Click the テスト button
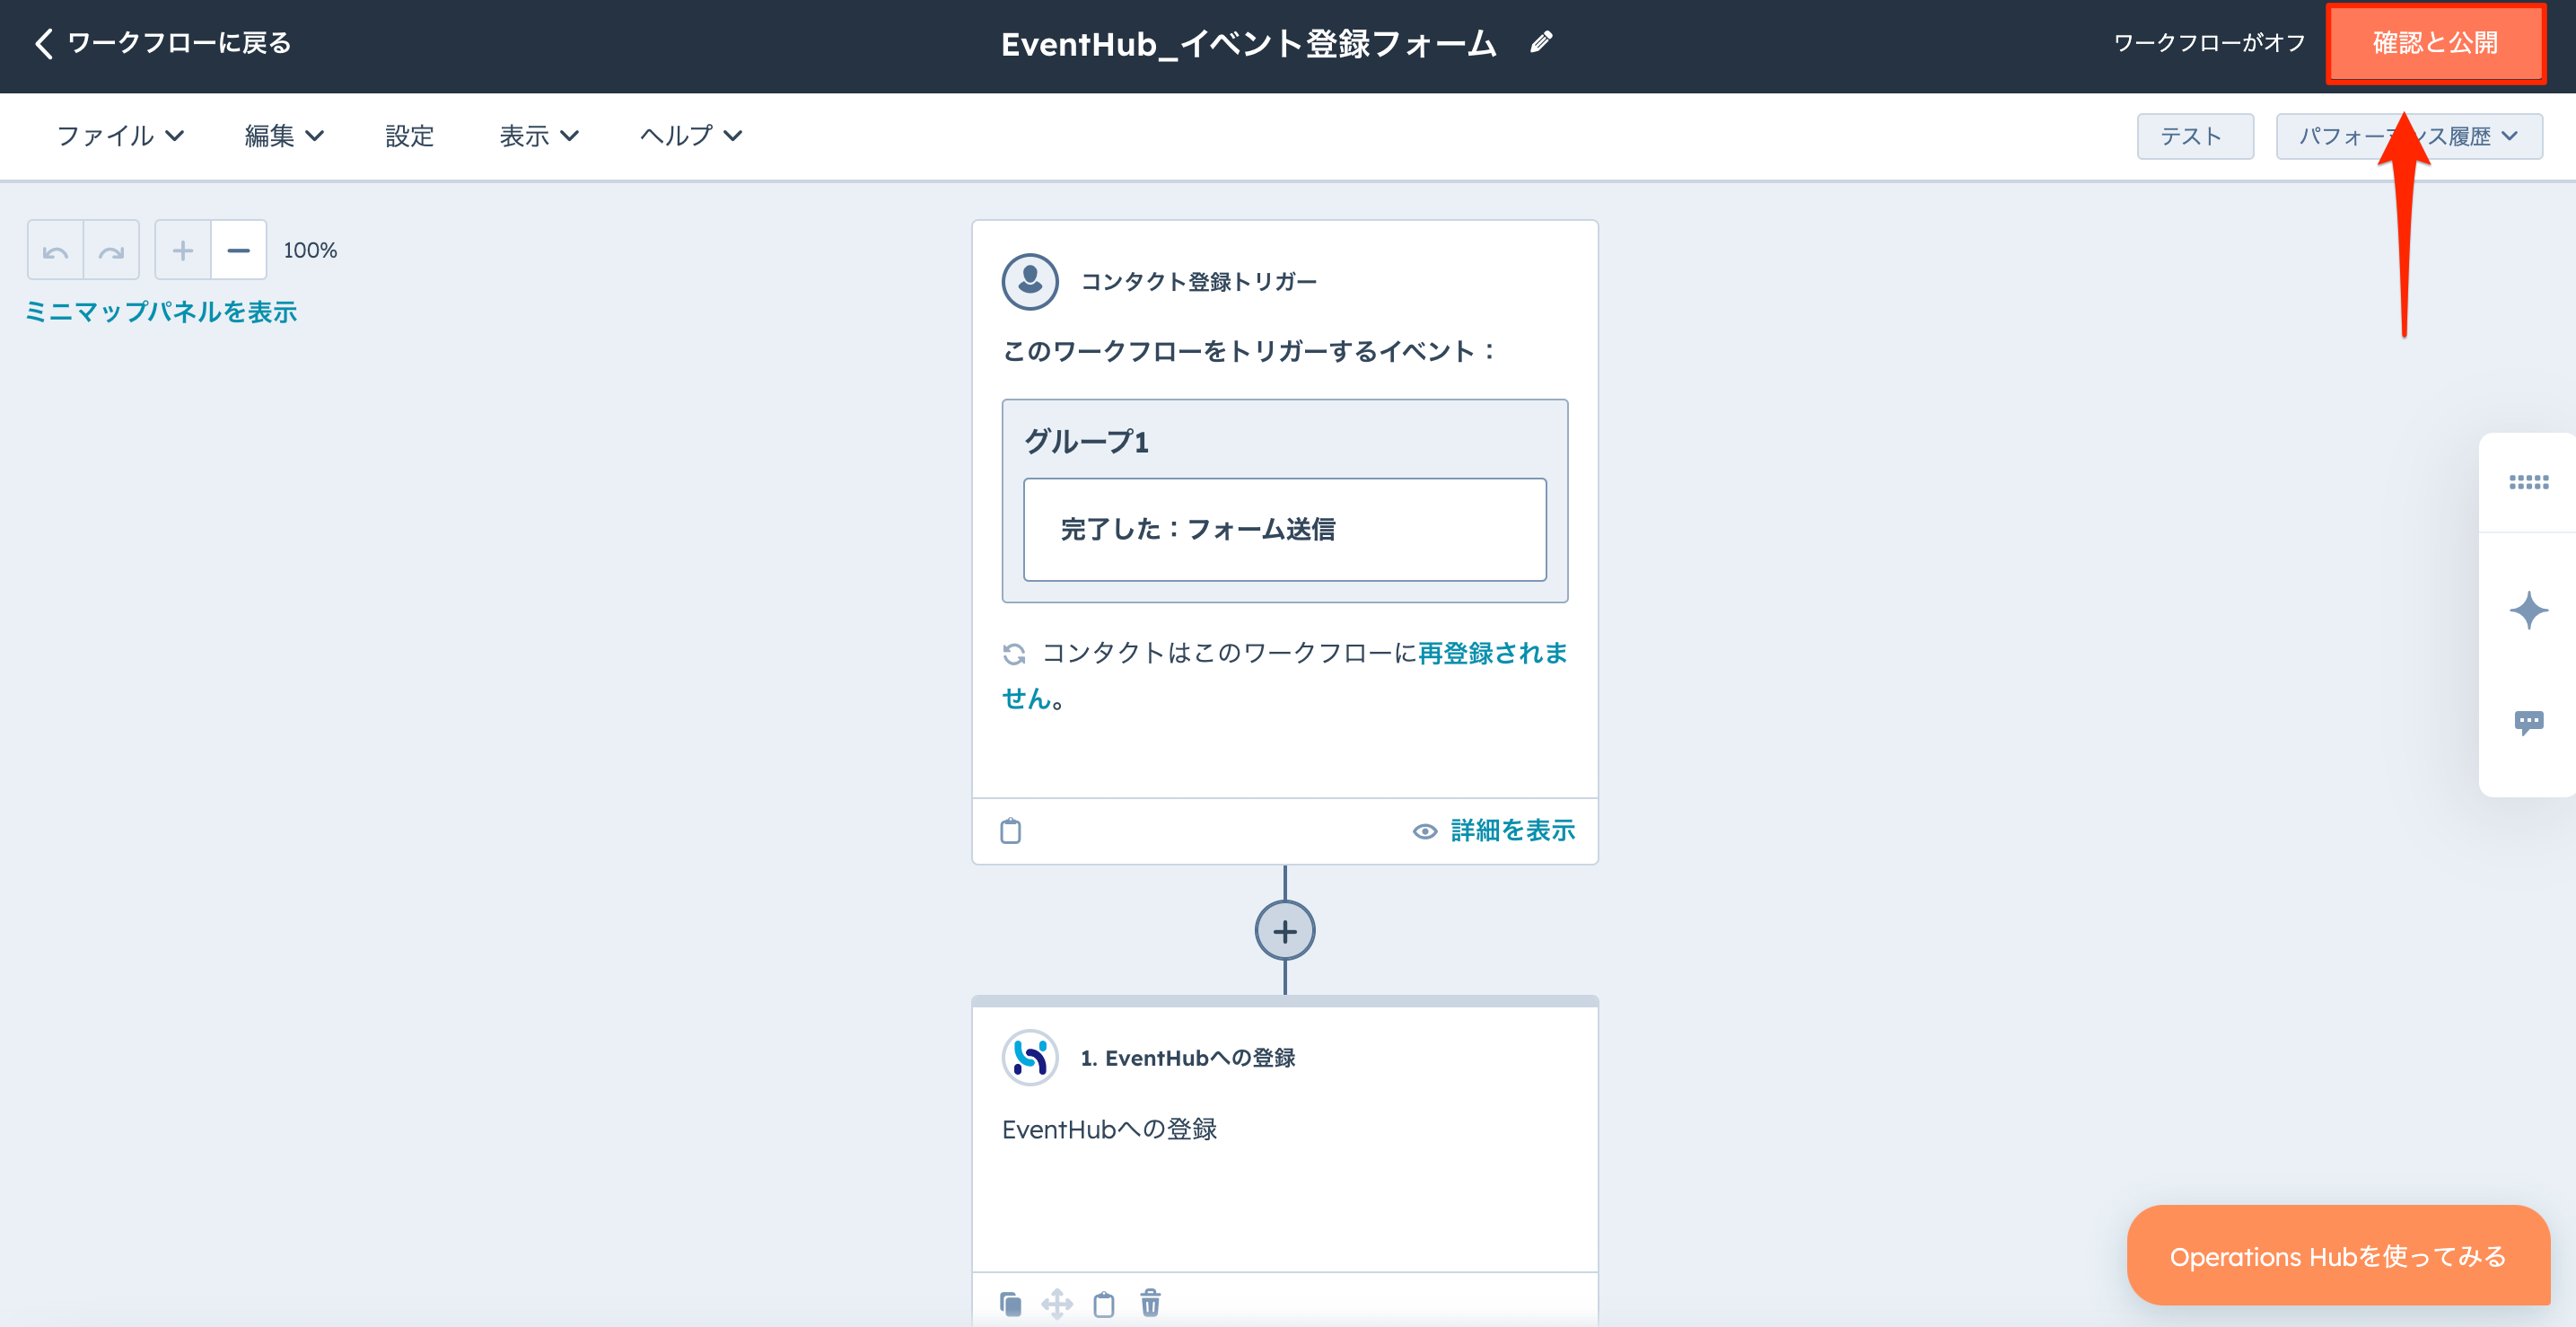This screenshot has width=2576, height=1327. tap(2195, 136)
